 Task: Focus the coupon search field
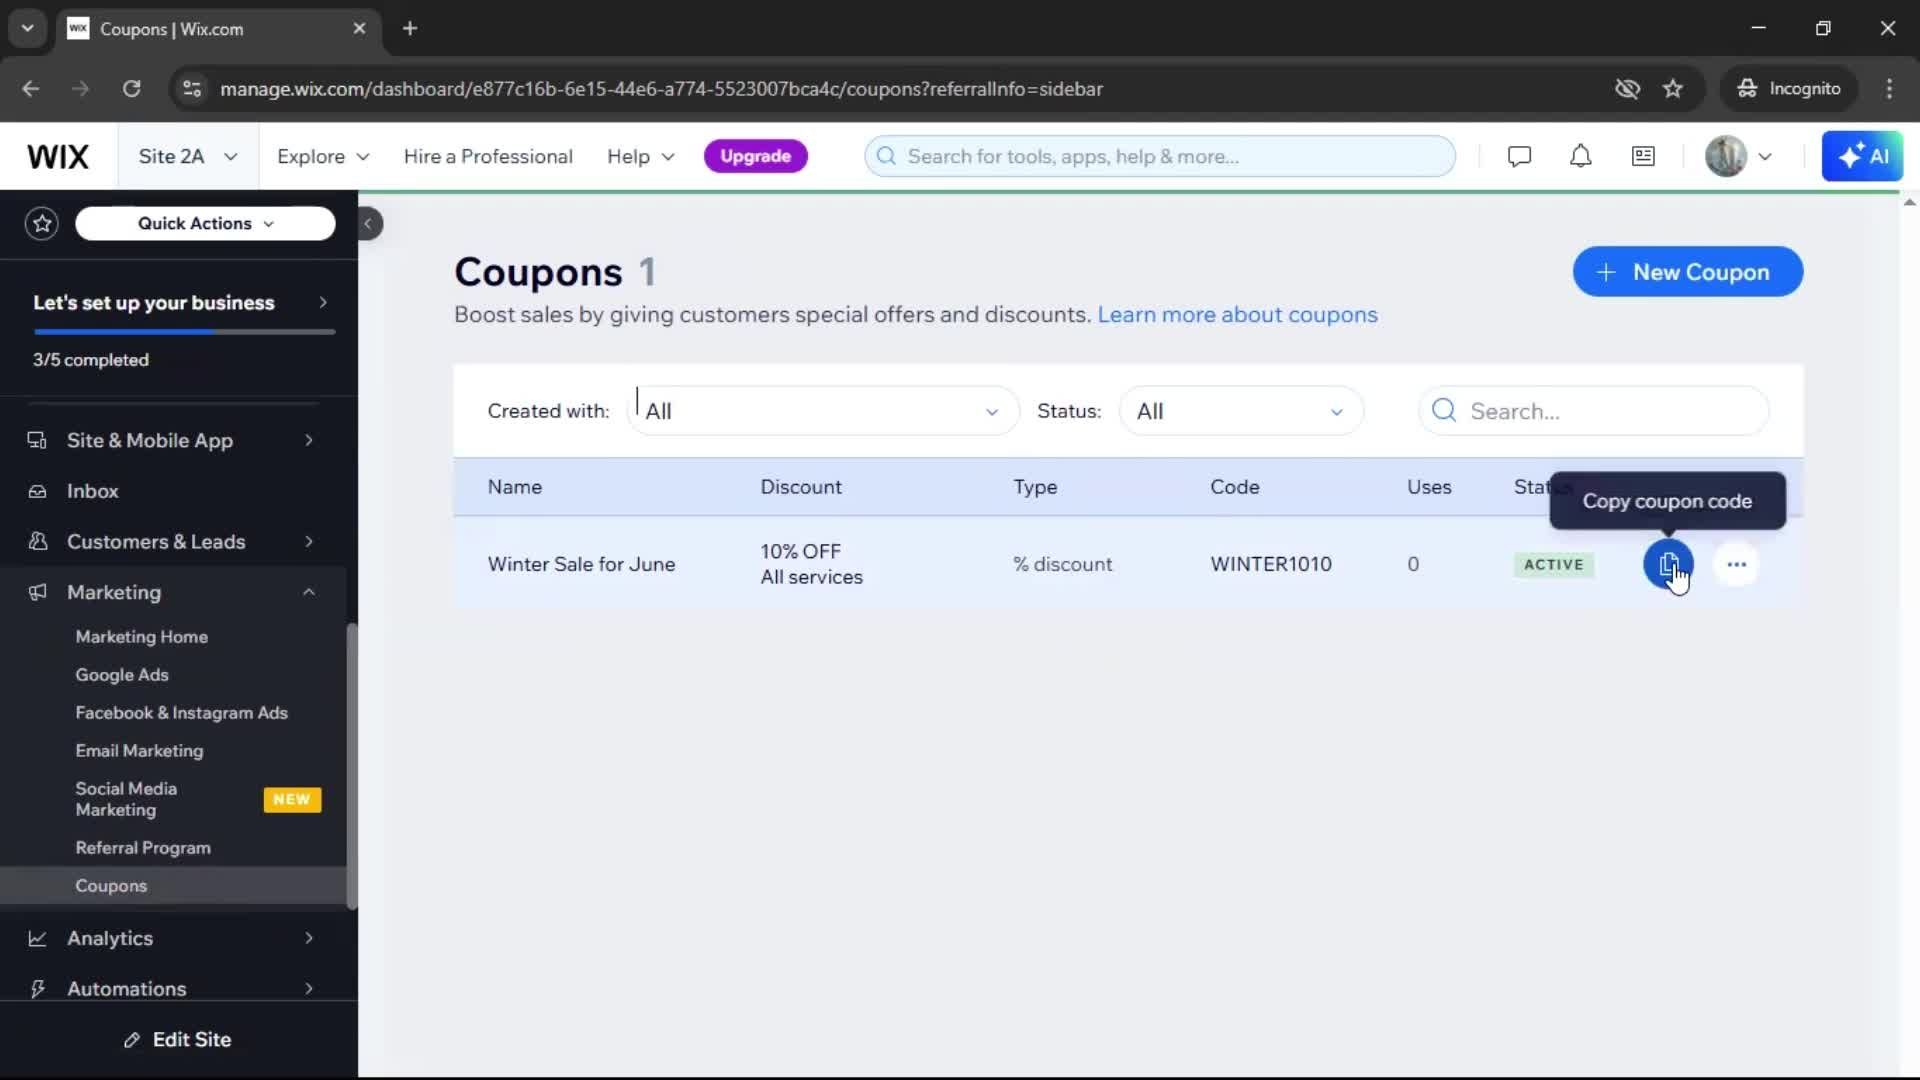pos(1593,410)
